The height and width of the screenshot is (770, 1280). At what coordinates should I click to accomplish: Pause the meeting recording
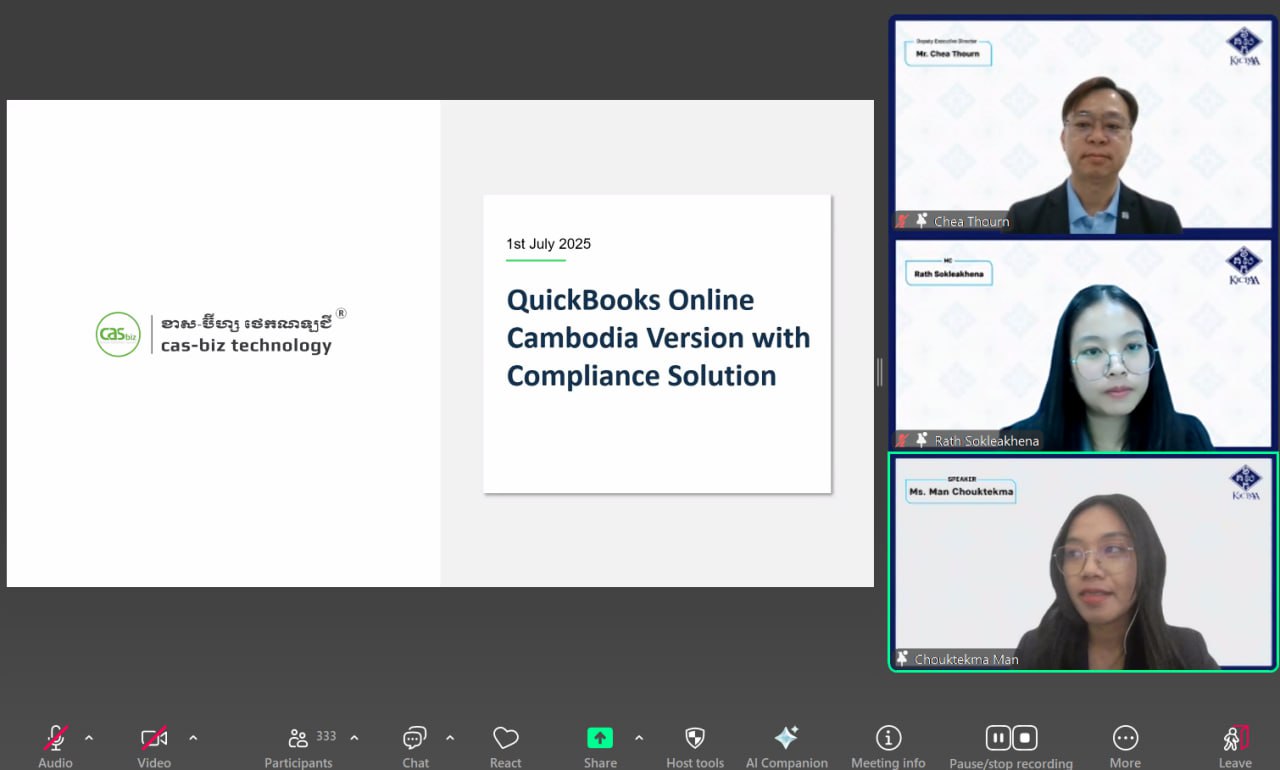click(x=998, y=738)
